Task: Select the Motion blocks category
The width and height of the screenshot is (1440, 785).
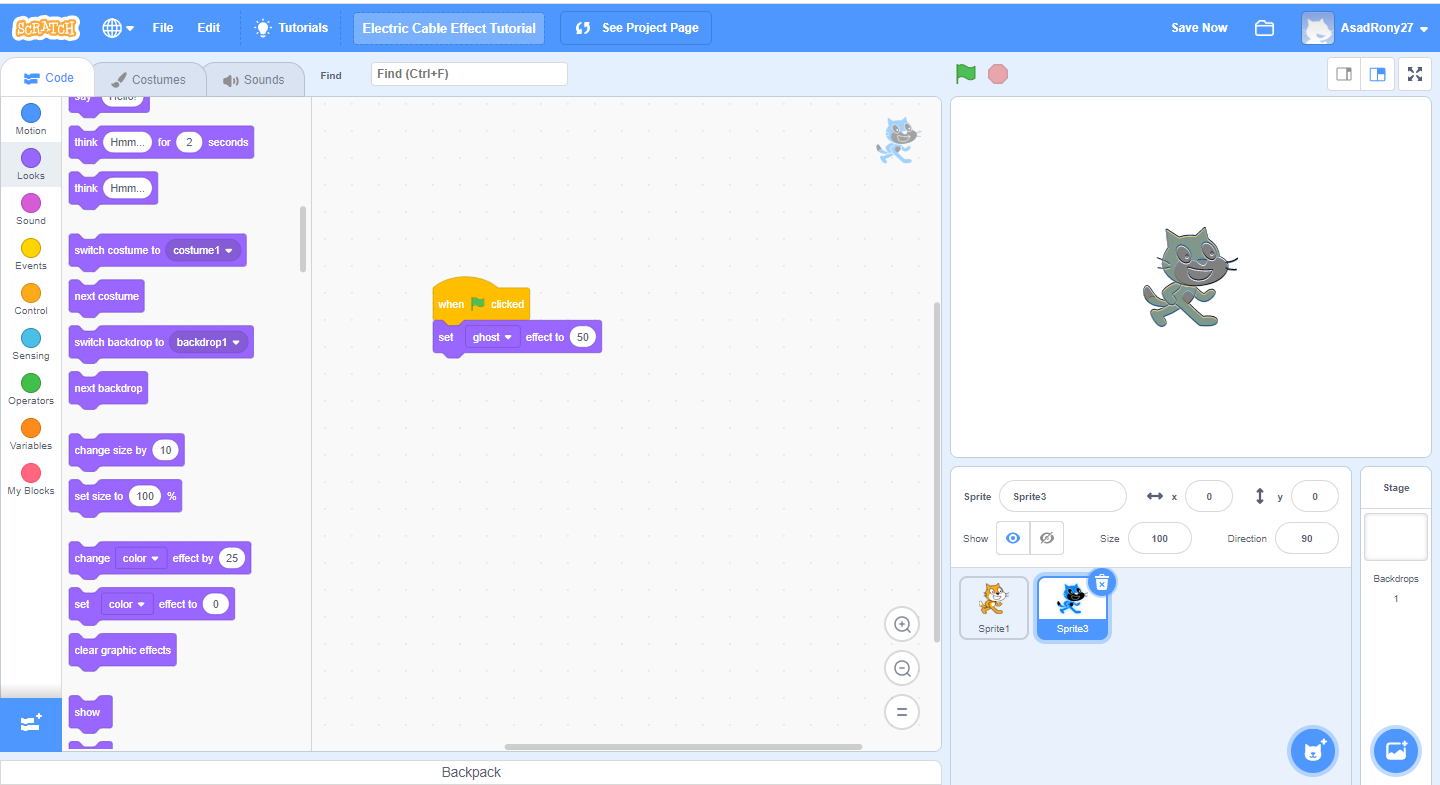Action: point(30,122)
